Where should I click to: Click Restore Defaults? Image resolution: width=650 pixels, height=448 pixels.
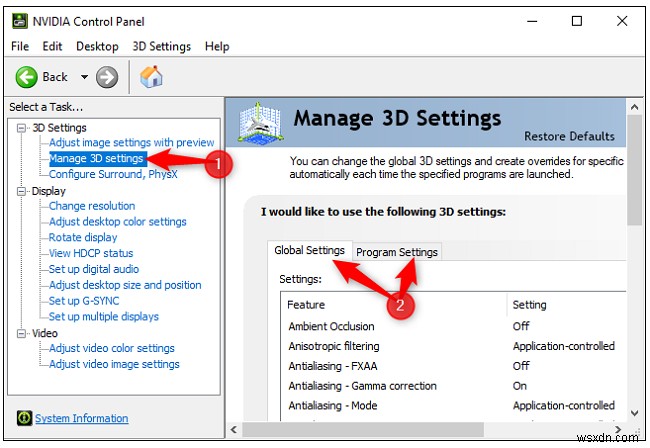coord(568,136)
